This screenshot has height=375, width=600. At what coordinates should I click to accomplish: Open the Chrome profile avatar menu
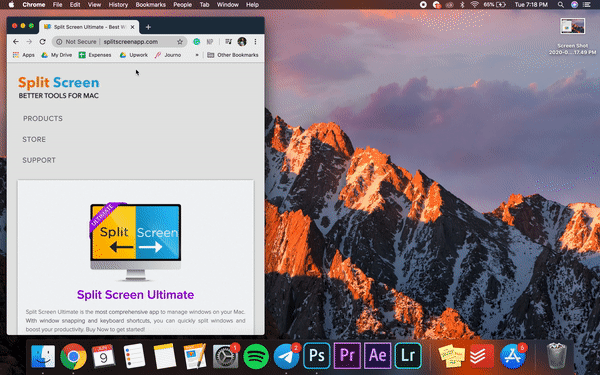click(x=242, y=42)
